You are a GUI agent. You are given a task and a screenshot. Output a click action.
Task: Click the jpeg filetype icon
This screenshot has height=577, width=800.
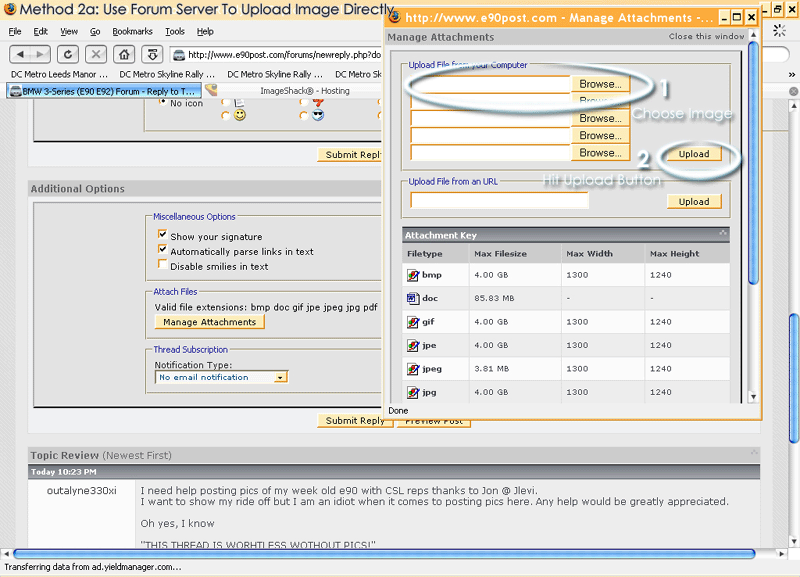tap(413, 369)
